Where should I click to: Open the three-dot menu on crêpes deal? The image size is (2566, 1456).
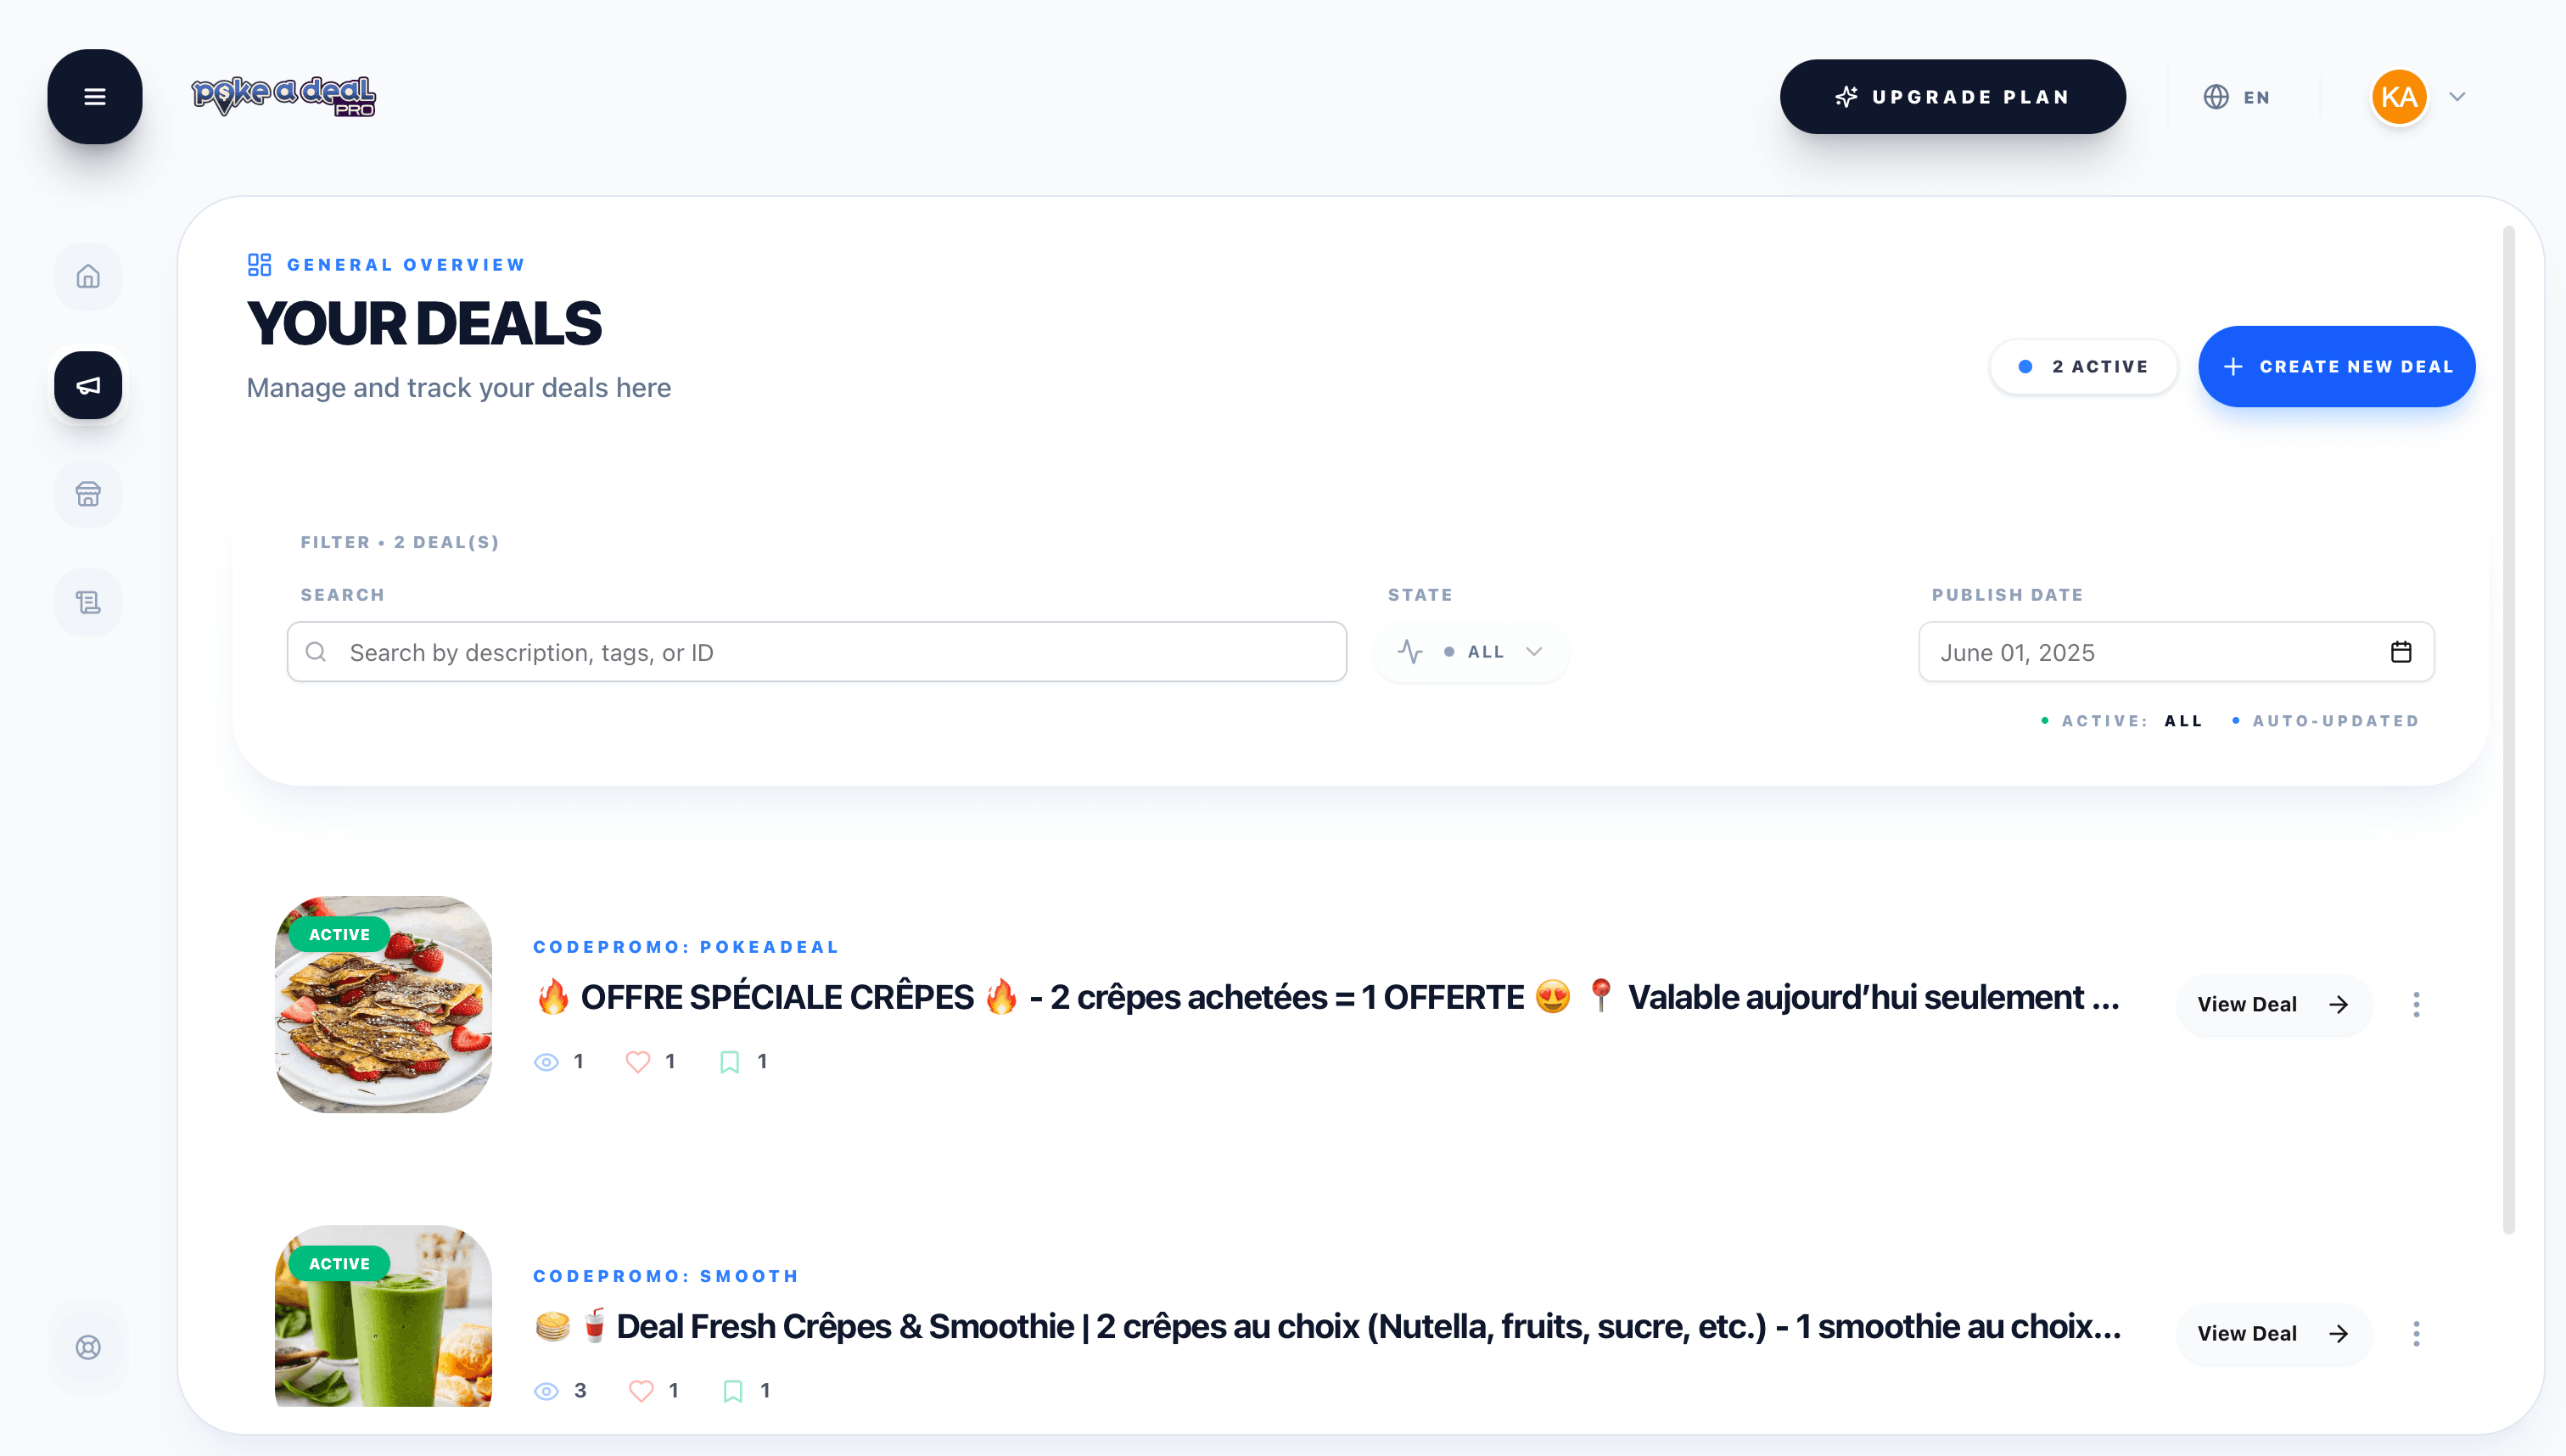point(2417,1004)
